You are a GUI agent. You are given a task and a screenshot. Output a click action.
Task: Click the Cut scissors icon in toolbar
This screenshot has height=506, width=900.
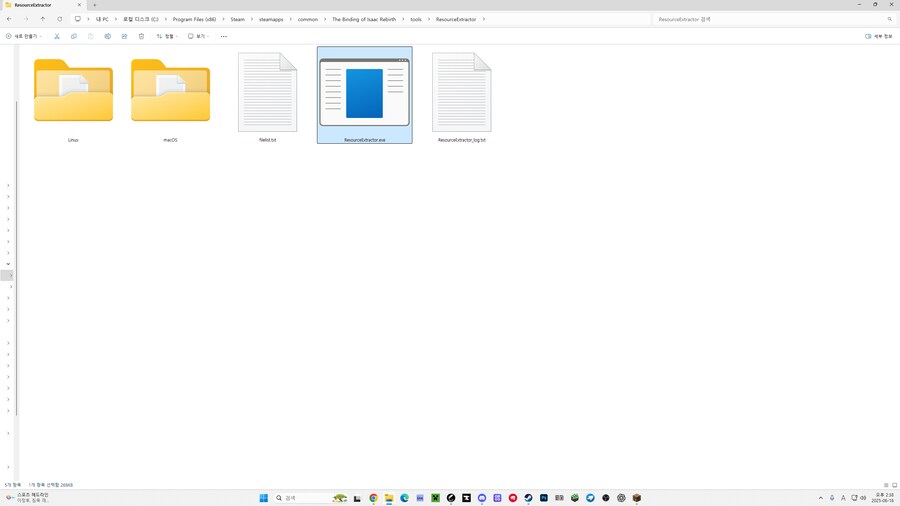pyautogui.click(x=57, y=36)
